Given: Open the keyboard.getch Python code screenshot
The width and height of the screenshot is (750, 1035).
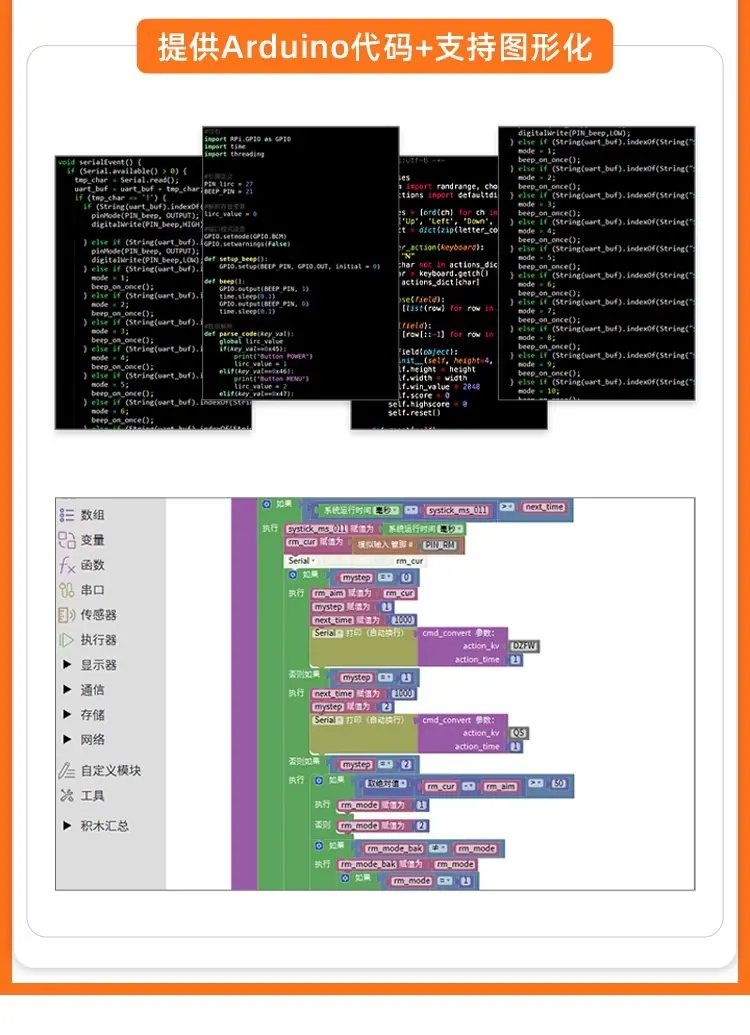Looking at the screenshot, I should (x=449, y=292).
